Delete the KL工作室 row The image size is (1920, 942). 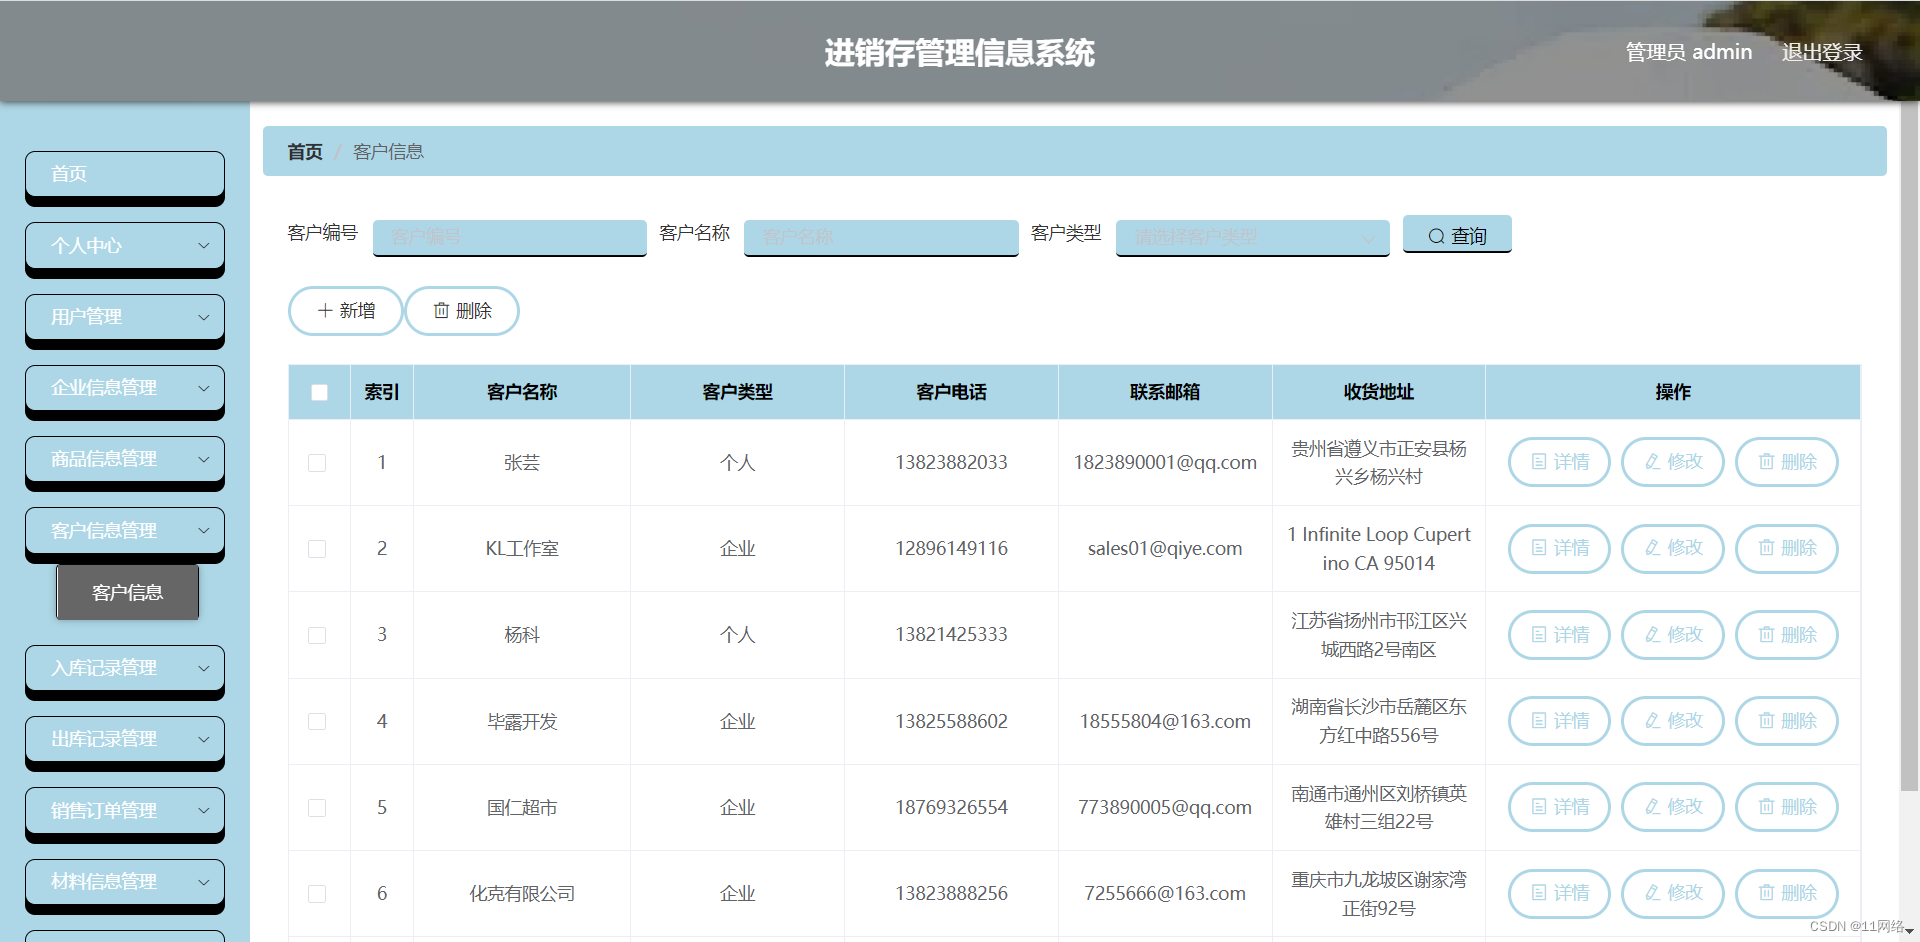click(x=1787, y=548)
